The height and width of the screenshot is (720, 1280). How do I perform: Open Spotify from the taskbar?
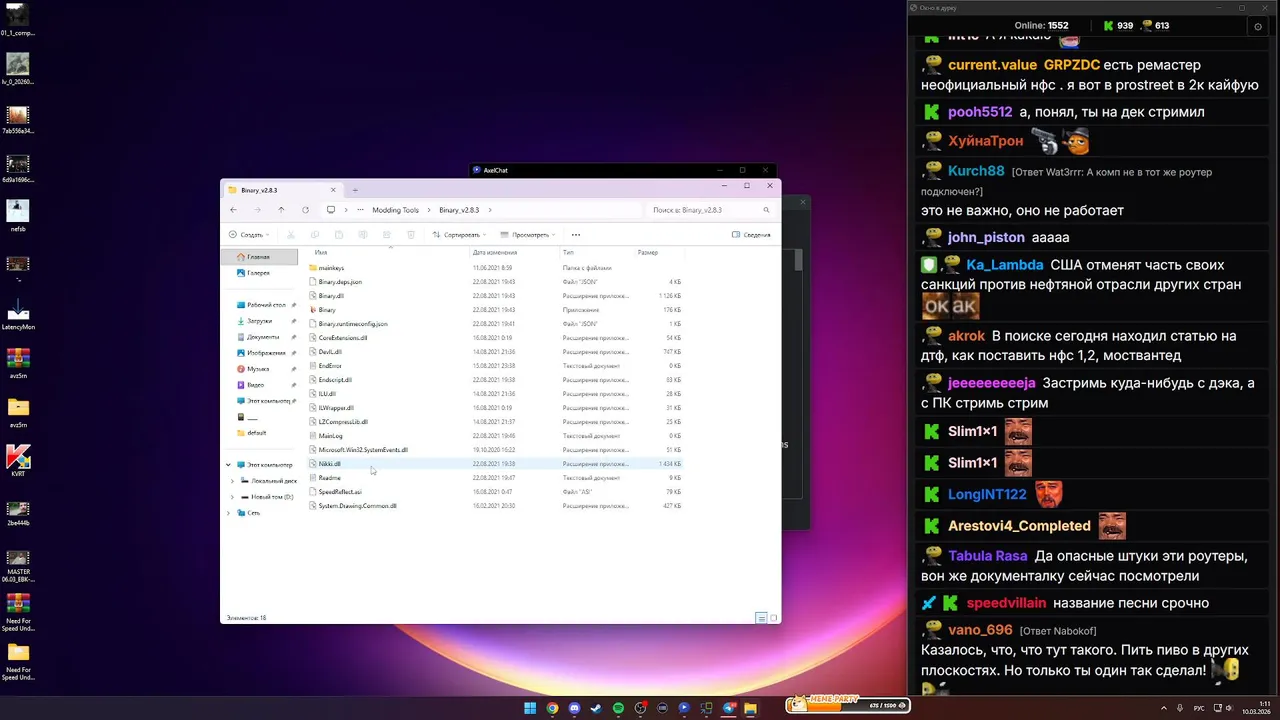click(x=619, y=708)
